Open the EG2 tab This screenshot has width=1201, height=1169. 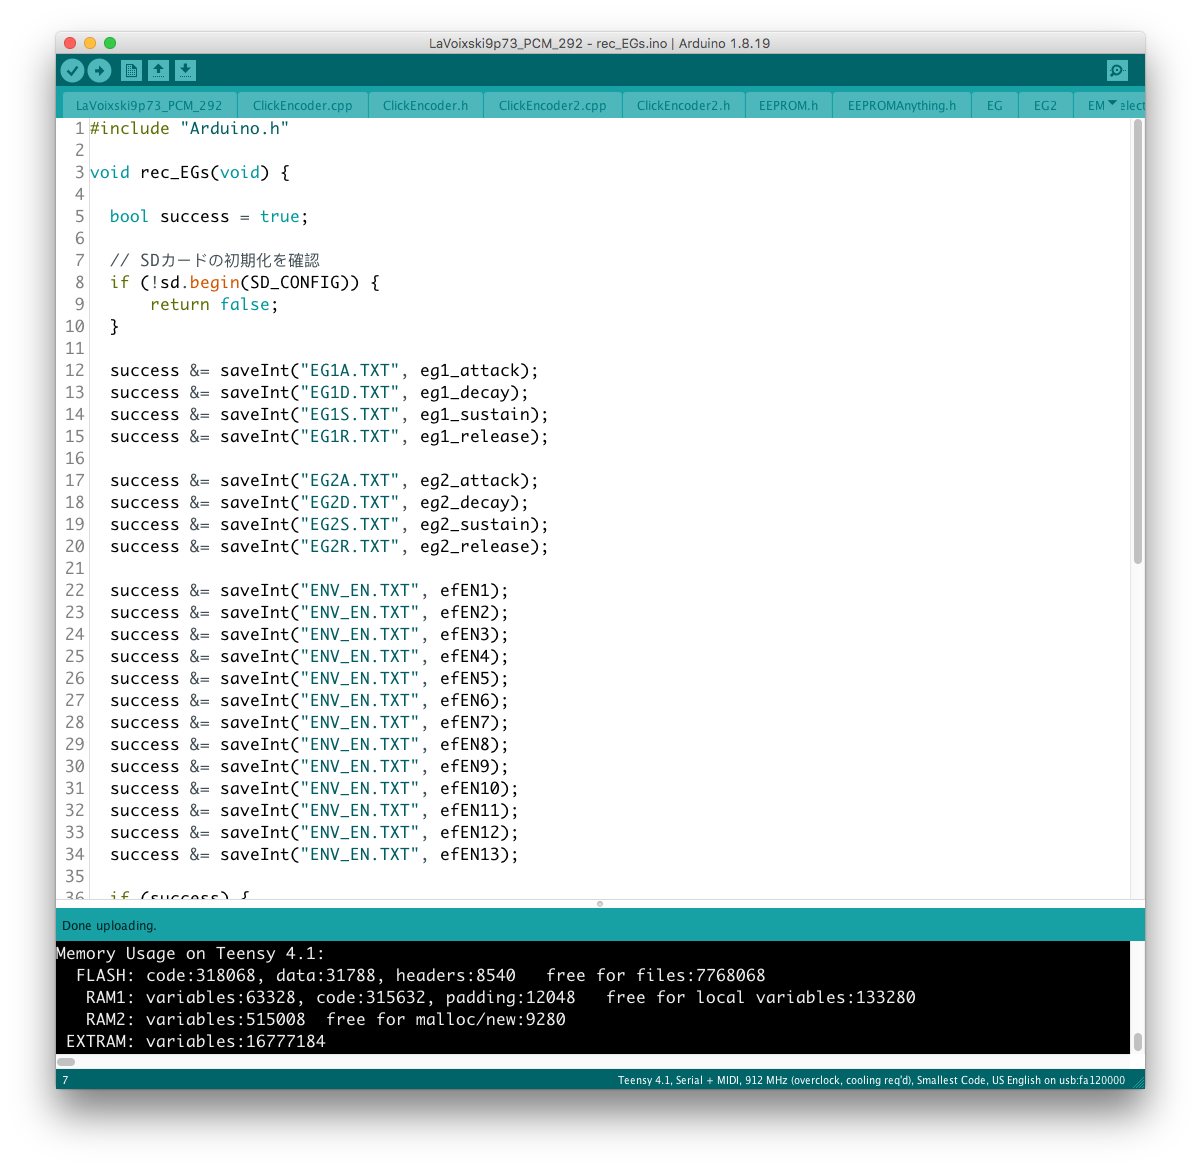[1045, 105]
